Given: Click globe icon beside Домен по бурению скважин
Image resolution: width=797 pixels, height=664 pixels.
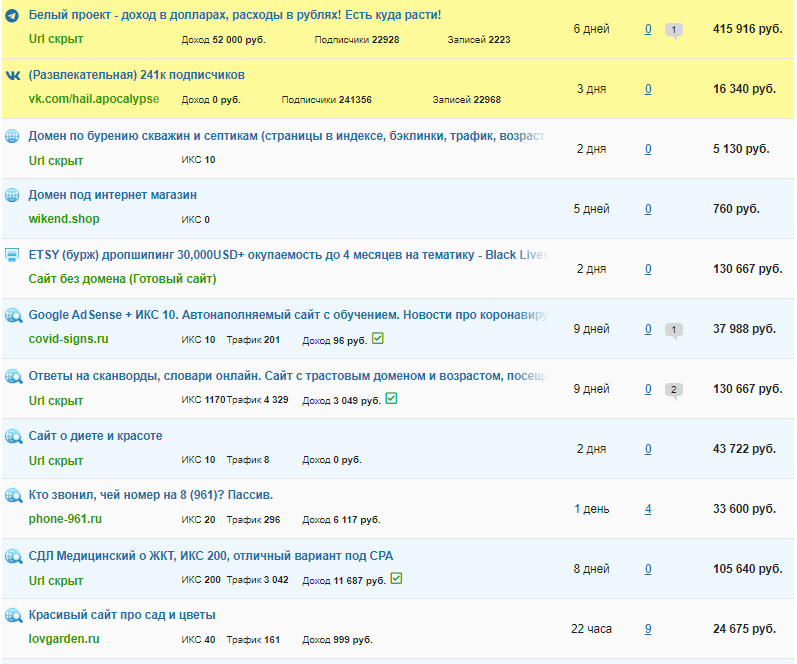Looking at the screenshot, I should click(12, 136).
